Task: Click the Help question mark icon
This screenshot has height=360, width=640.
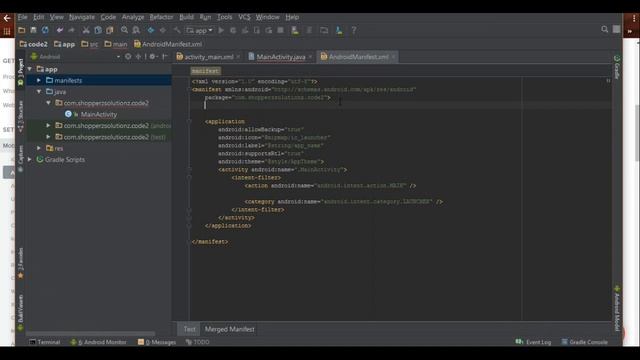Action: click(x=353, y=30)
